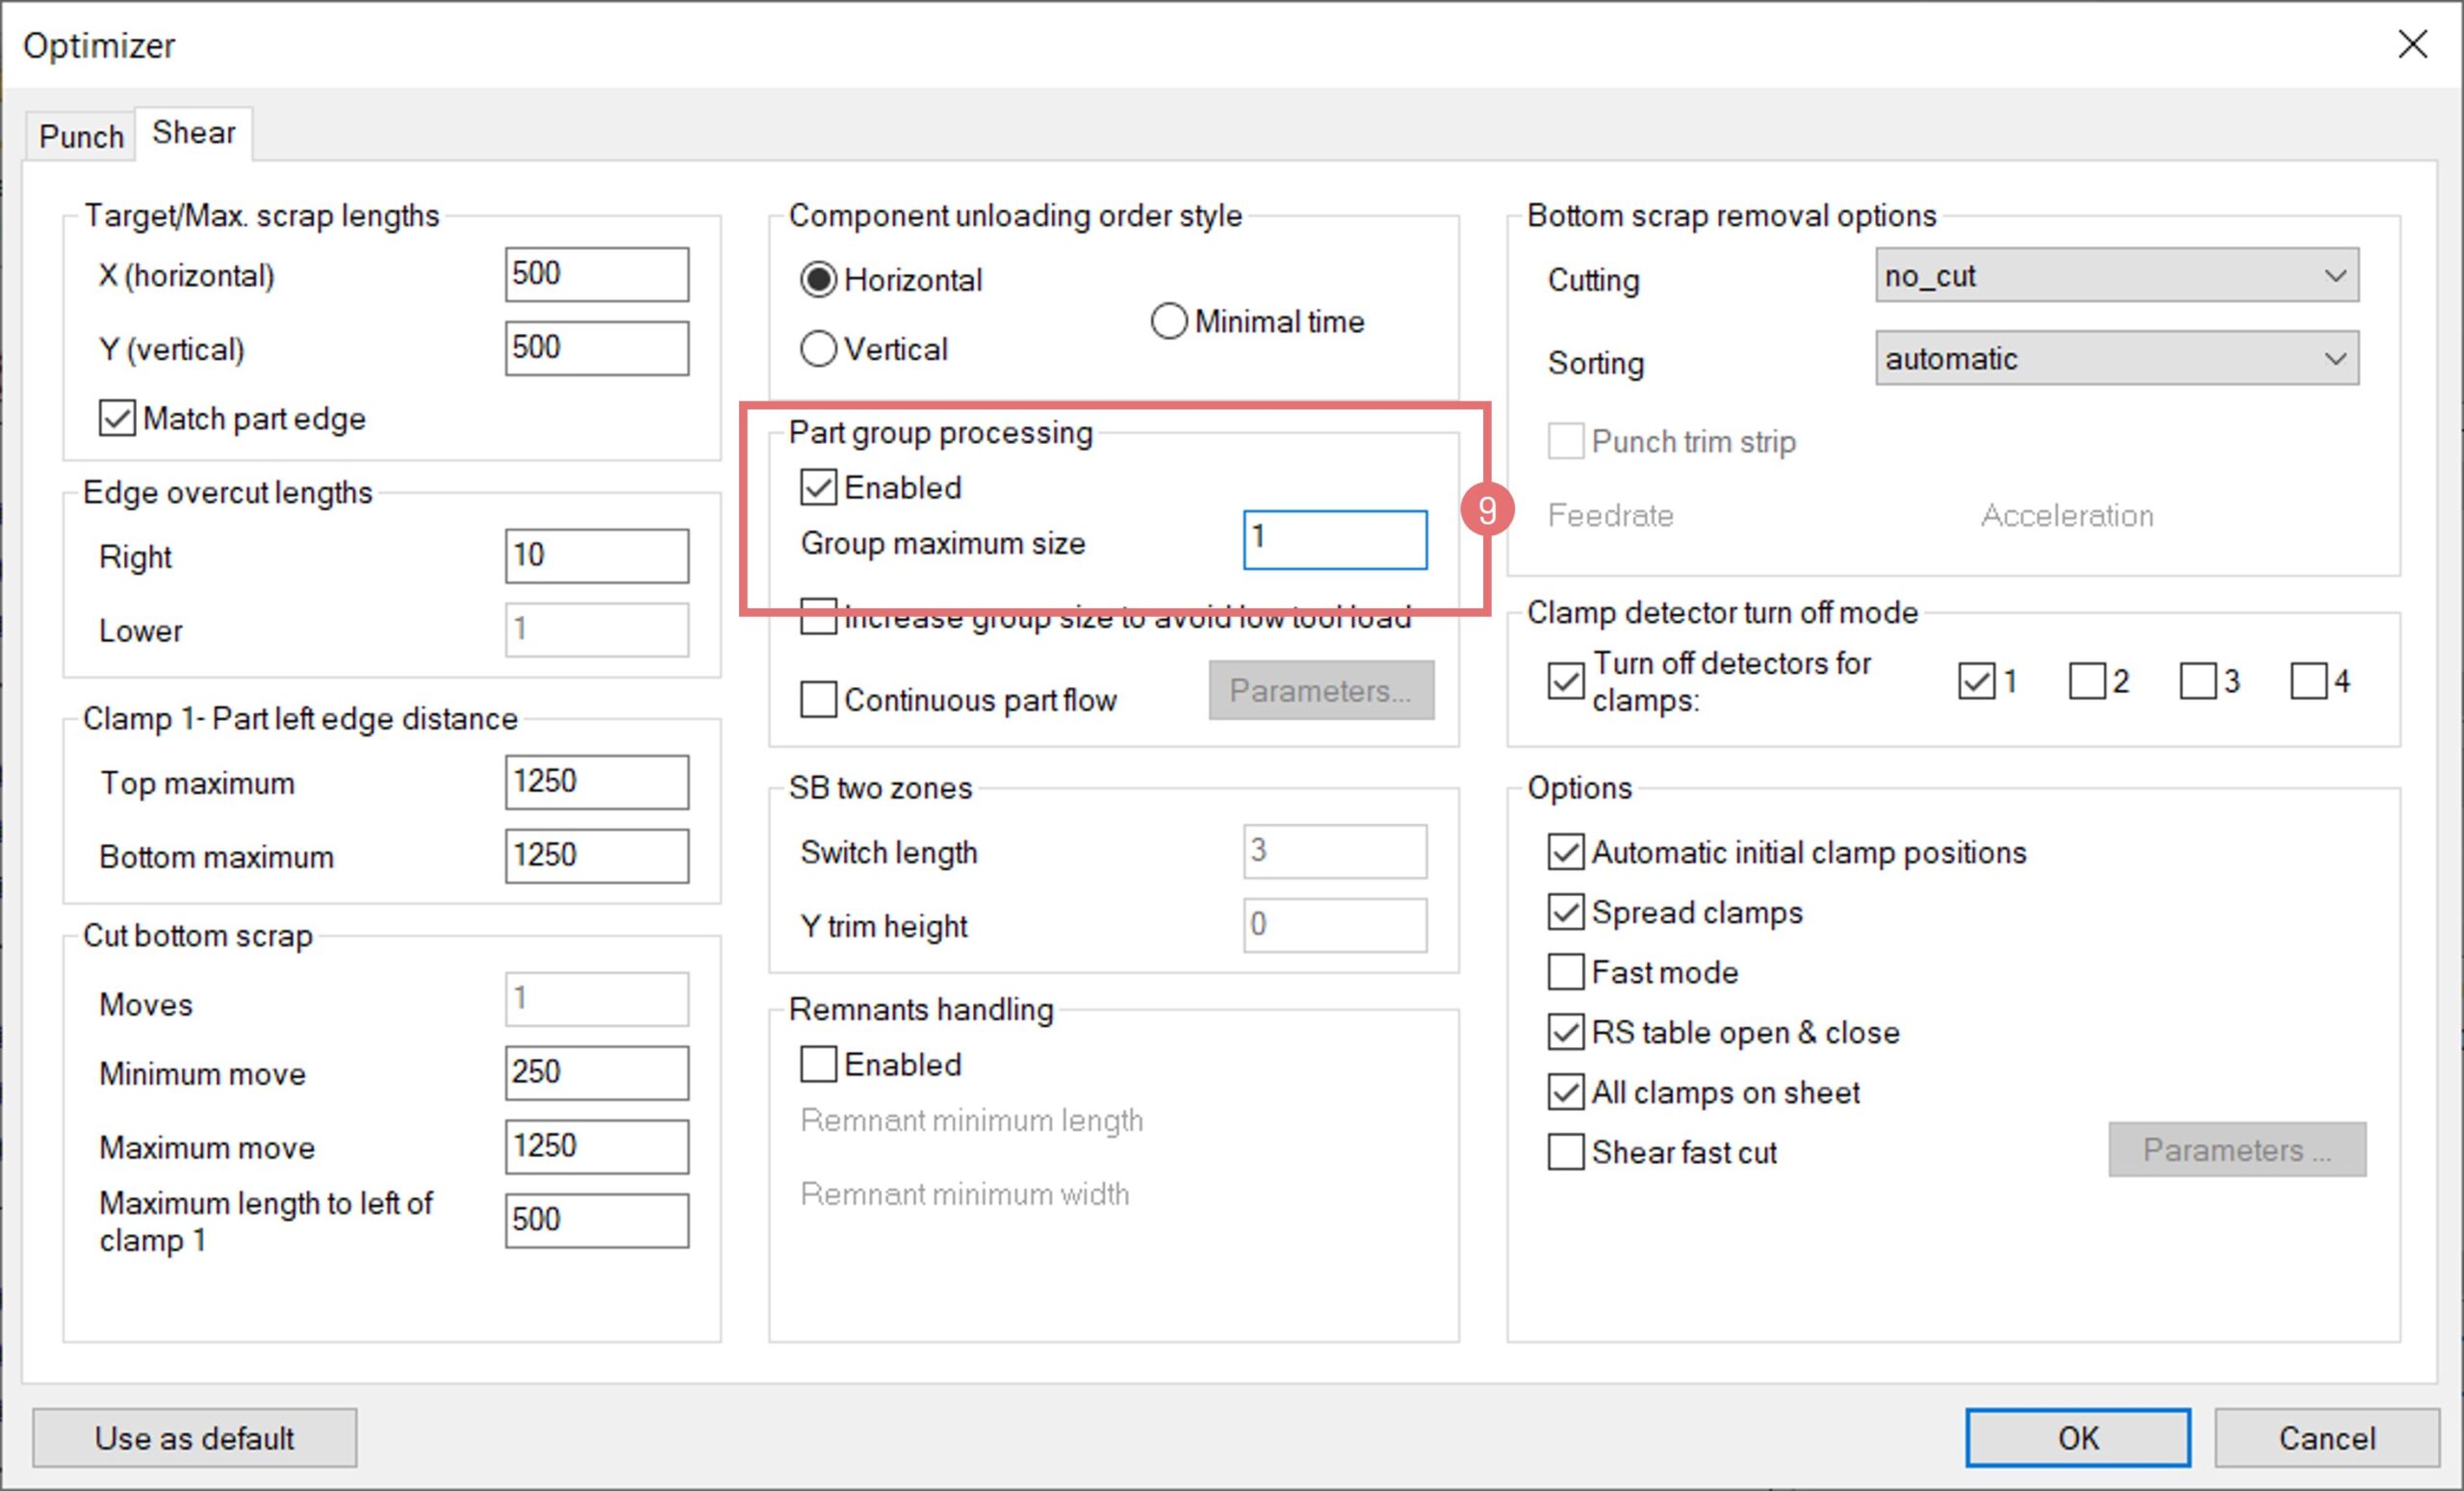2464x1491 pixels.
Task: Uncheck Match part edge
Action: click(x=117, y=418)
